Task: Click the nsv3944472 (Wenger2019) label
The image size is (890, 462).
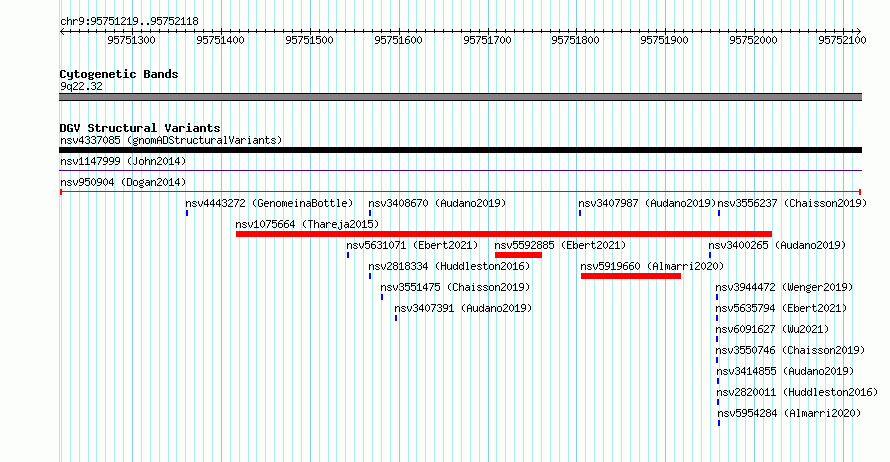Action: [784, 287]
